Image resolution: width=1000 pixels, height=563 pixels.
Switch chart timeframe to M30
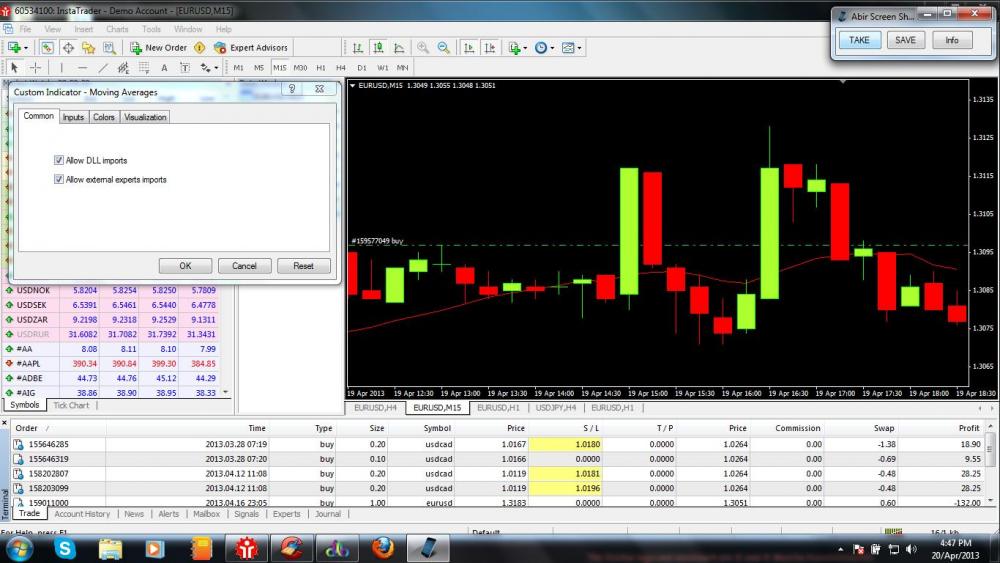pos(300,68)
